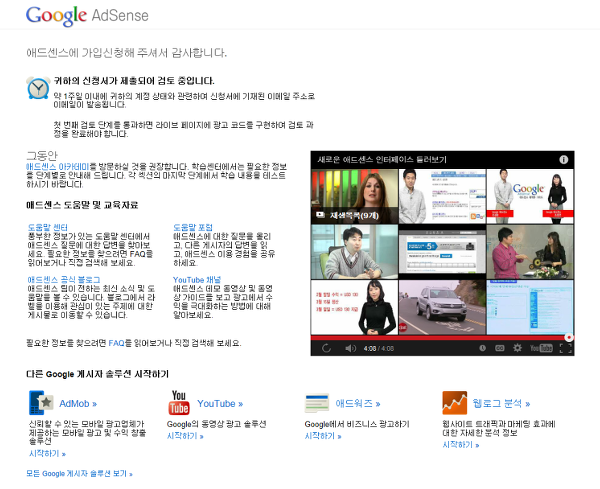
Task: Enter fullscreen mode in video player
Action: click(x=566, y=348)
